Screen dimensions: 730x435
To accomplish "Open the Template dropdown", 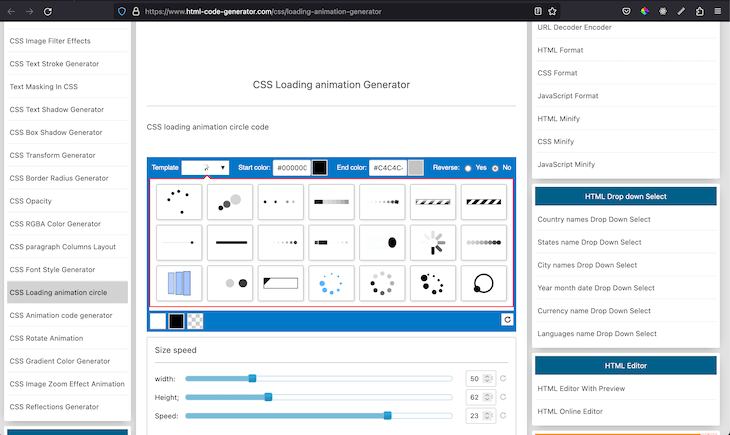I will point(206,168).
